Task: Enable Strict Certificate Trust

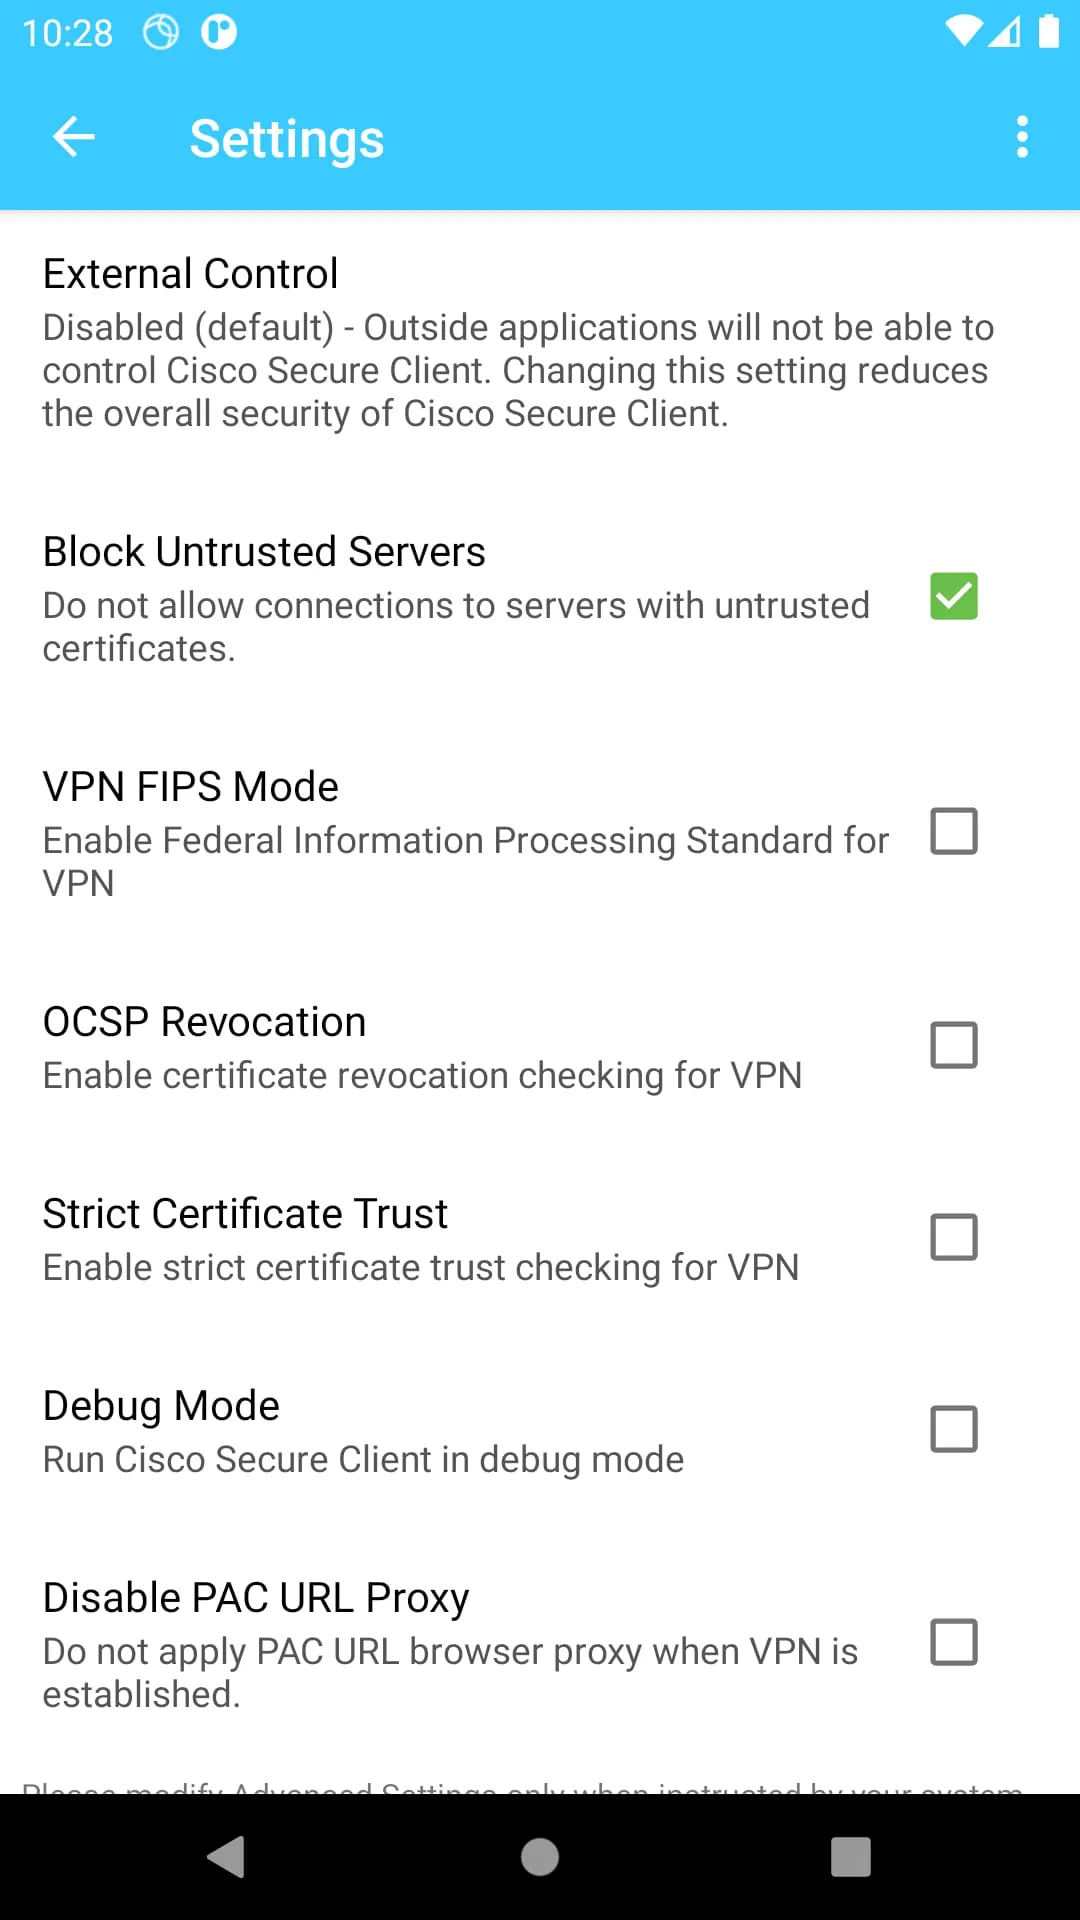Action: point(953,1236)
